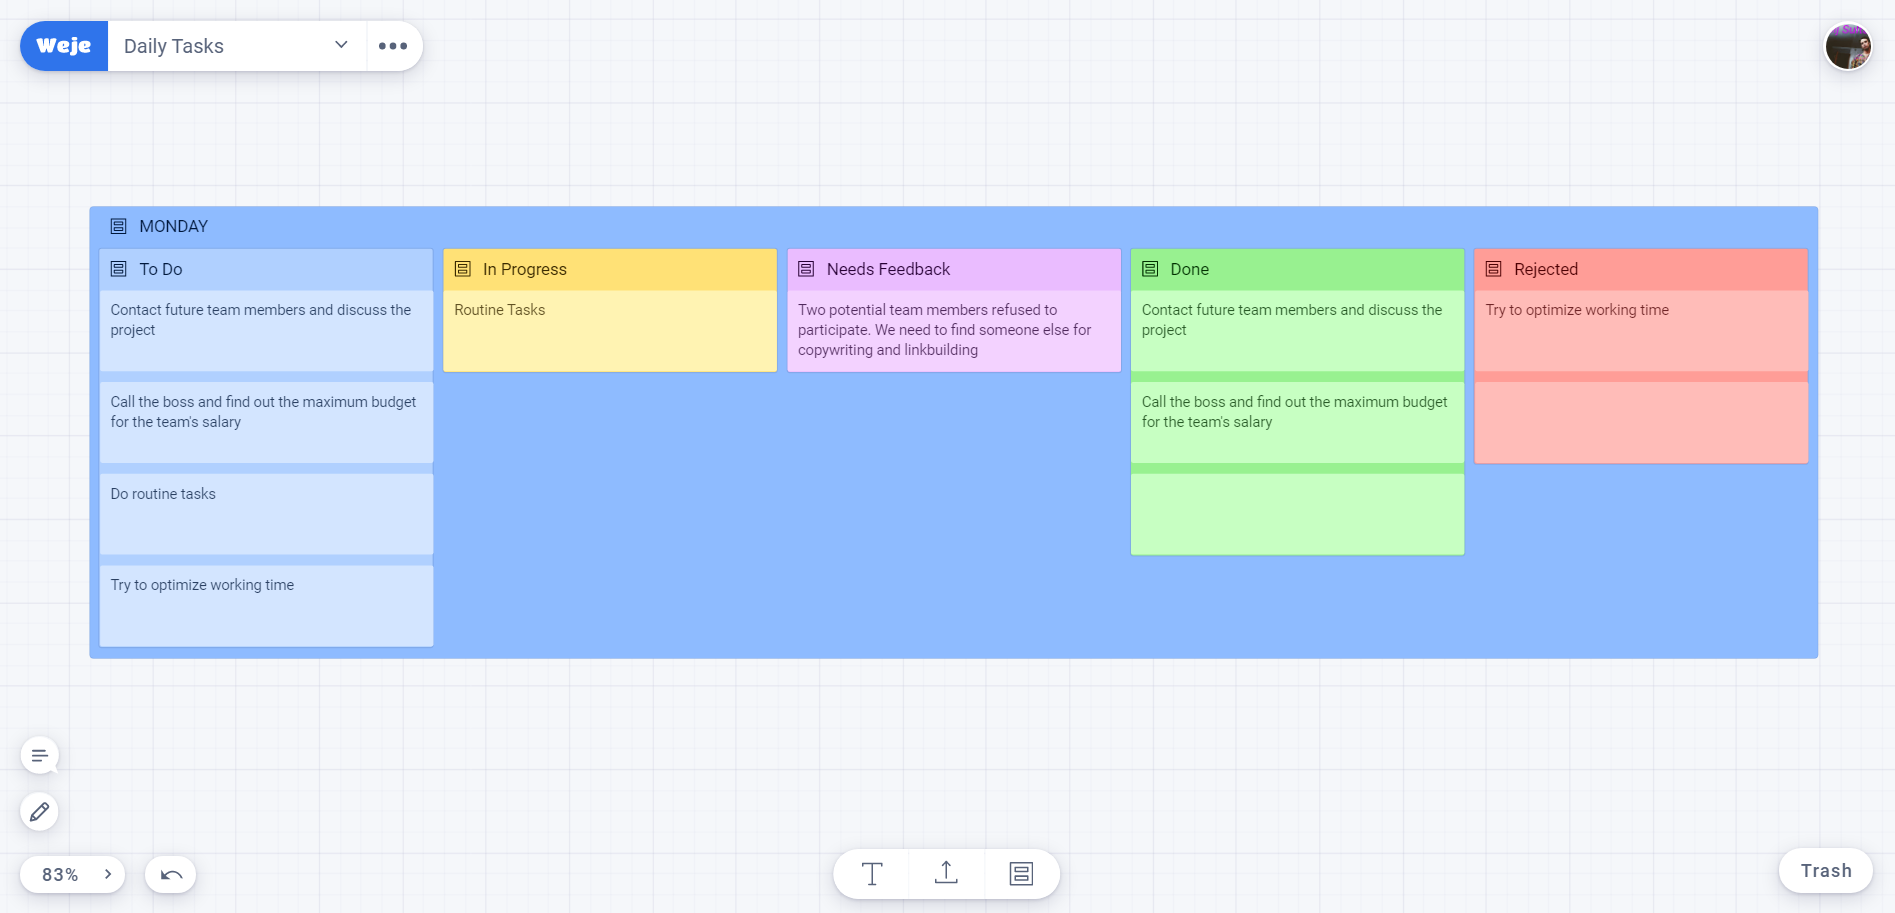
Task: Click the Daily Tasks board name
Action: [x=174, y=46]
